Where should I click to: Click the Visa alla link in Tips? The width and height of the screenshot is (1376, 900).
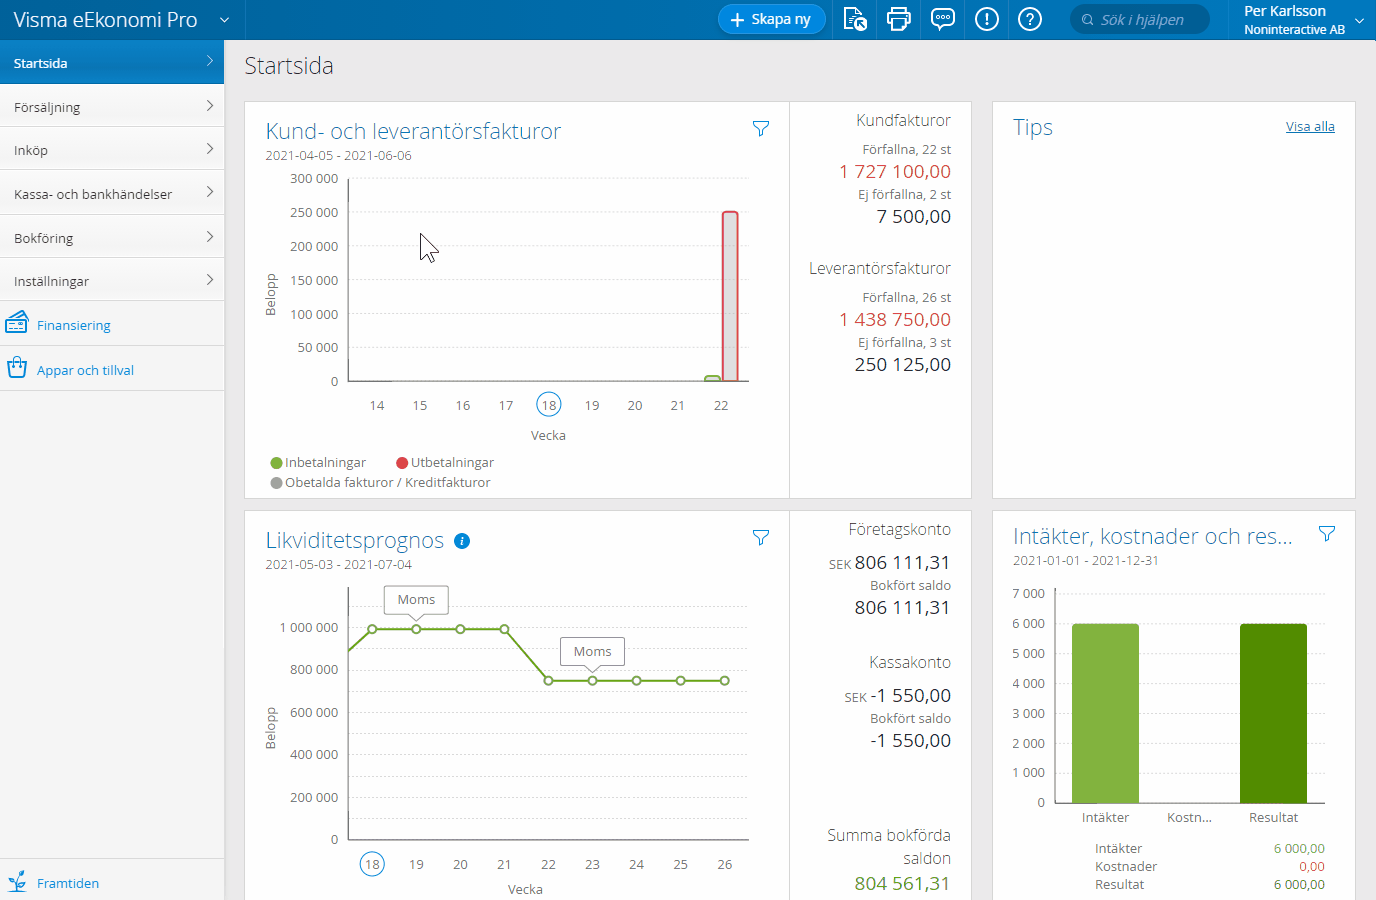(1309, 127)
